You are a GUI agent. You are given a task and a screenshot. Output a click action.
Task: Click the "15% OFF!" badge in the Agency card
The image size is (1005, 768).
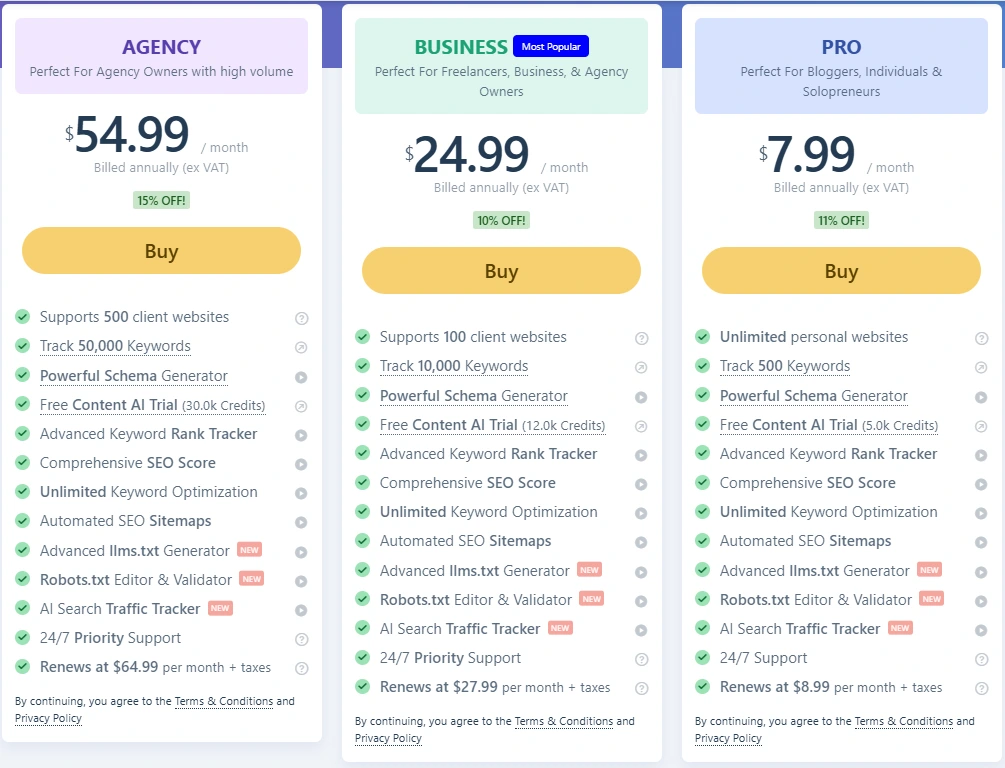pyautogui.click(x=161, y=200)
